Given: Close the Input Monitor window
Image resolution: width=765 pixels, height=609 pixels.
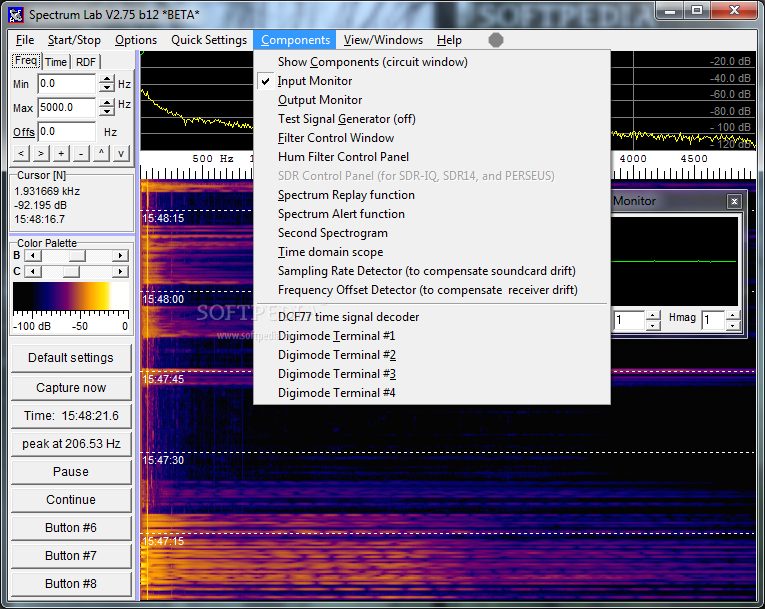Looking at the screenshot, I should 734,201.
